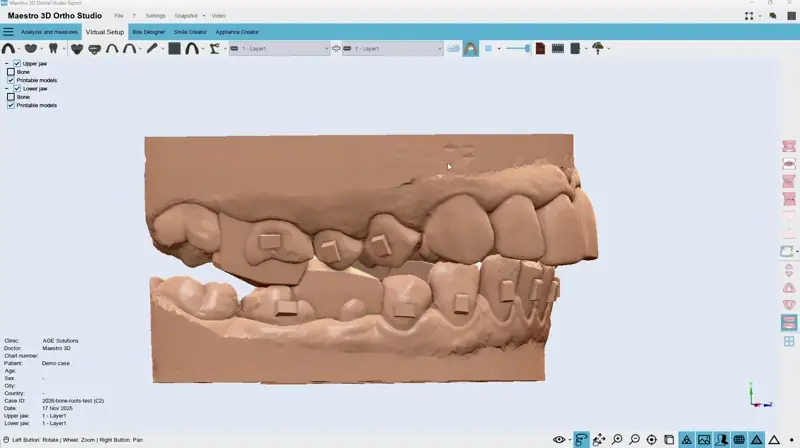Click the zoom in magnifier icon
This screenshot has height=448, width=800.
pyautogui.click(x=617, y=439)
